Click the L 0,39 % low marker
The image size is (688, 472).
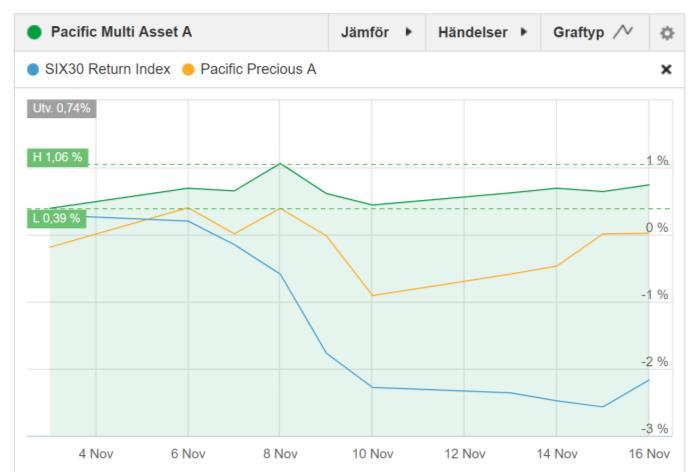coord(57,218)
